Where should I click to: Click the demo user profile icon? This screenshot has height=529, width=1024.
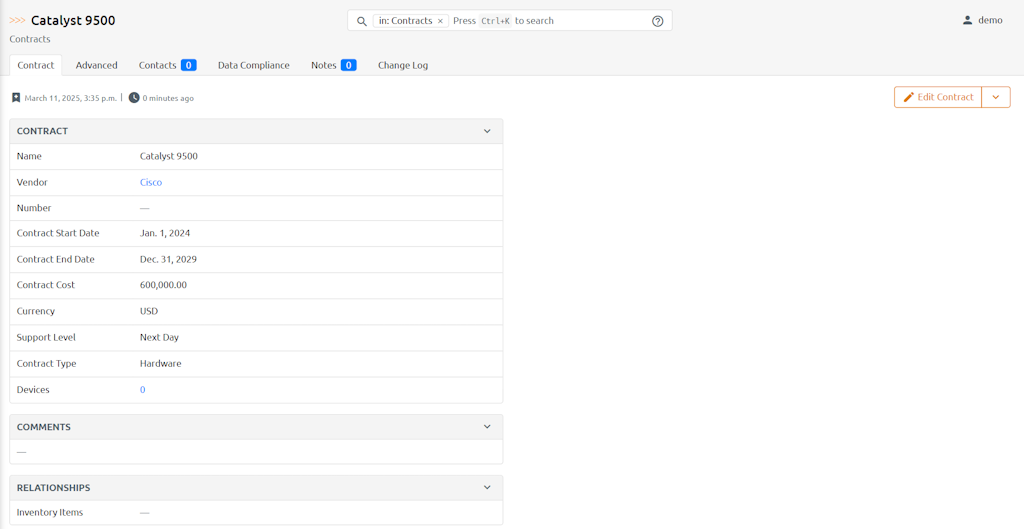coord(967,20)
